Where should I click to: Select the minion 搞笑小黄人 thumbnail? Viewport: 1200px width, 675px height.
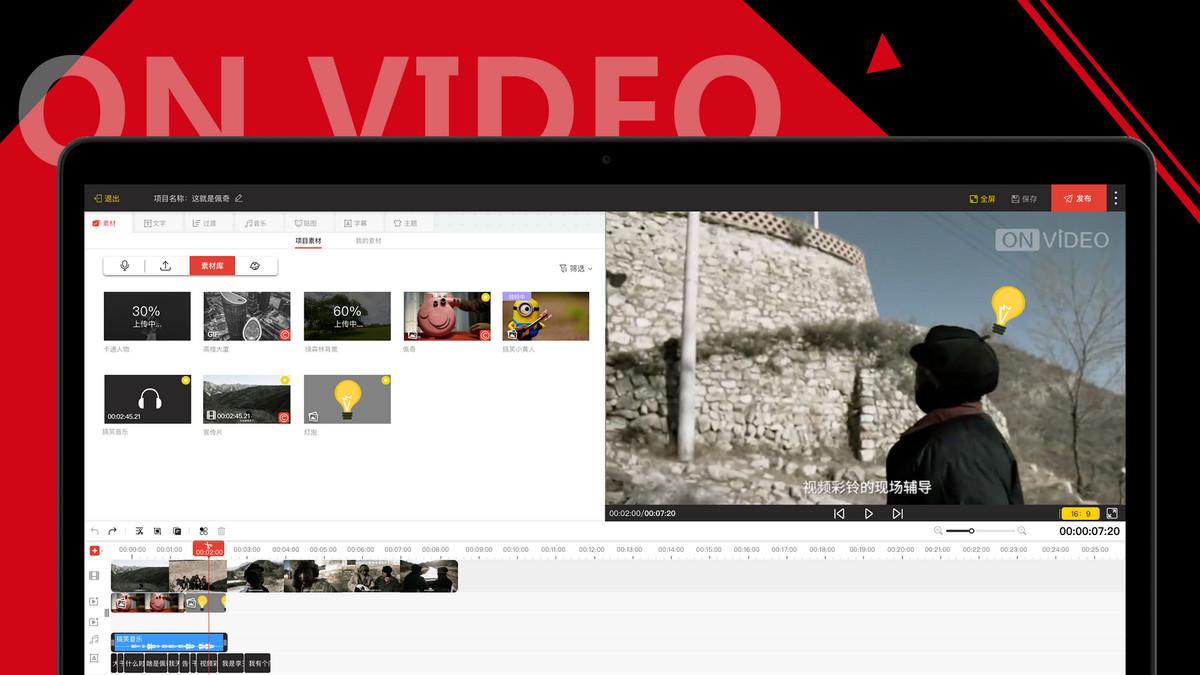(x=546, y=316)
